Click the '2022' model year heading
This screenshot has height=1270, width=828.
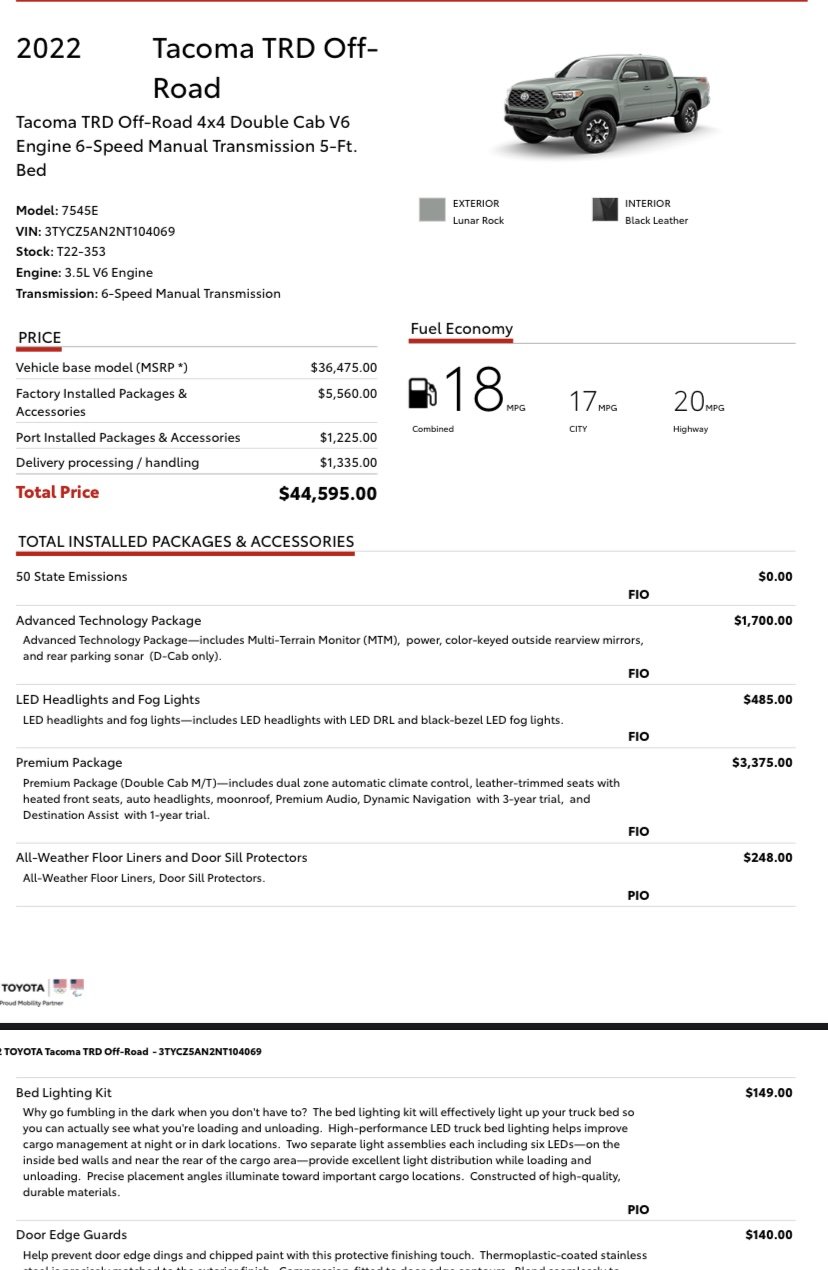[x=48, y=49]
